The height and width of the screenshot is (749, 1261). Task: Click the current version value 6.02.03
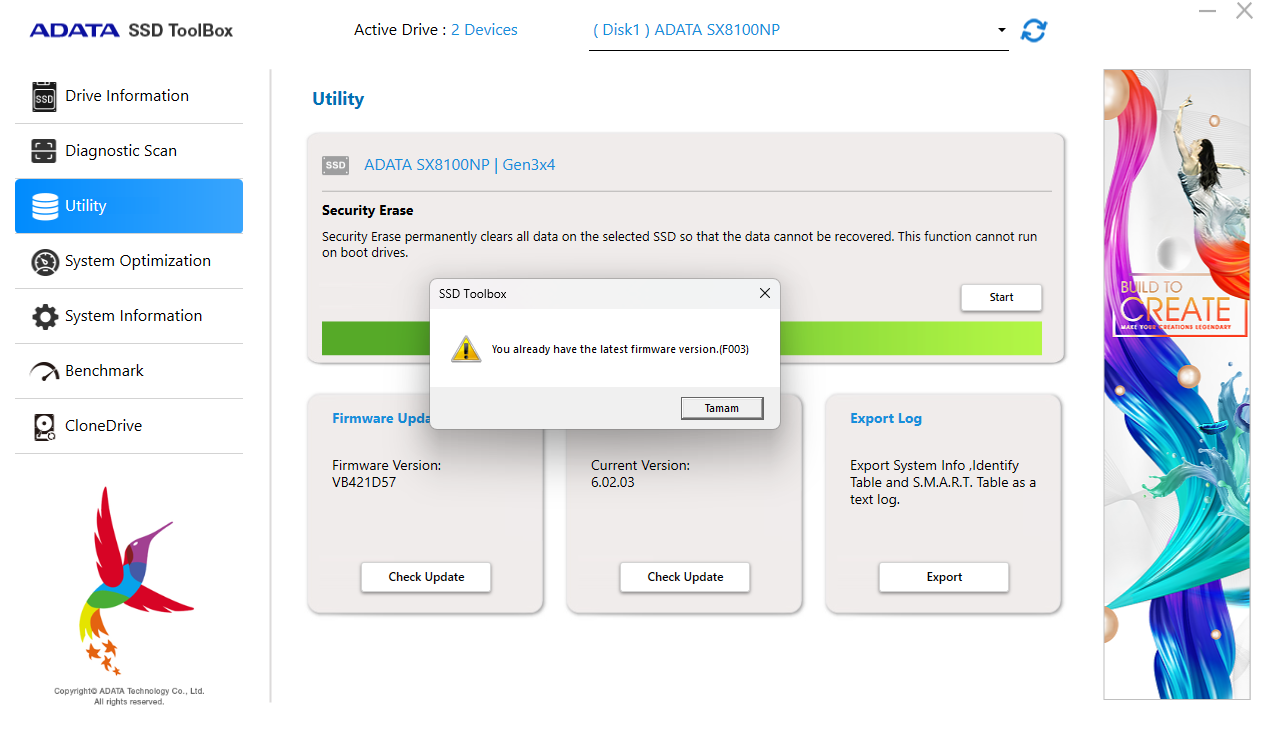click(612, 482)
